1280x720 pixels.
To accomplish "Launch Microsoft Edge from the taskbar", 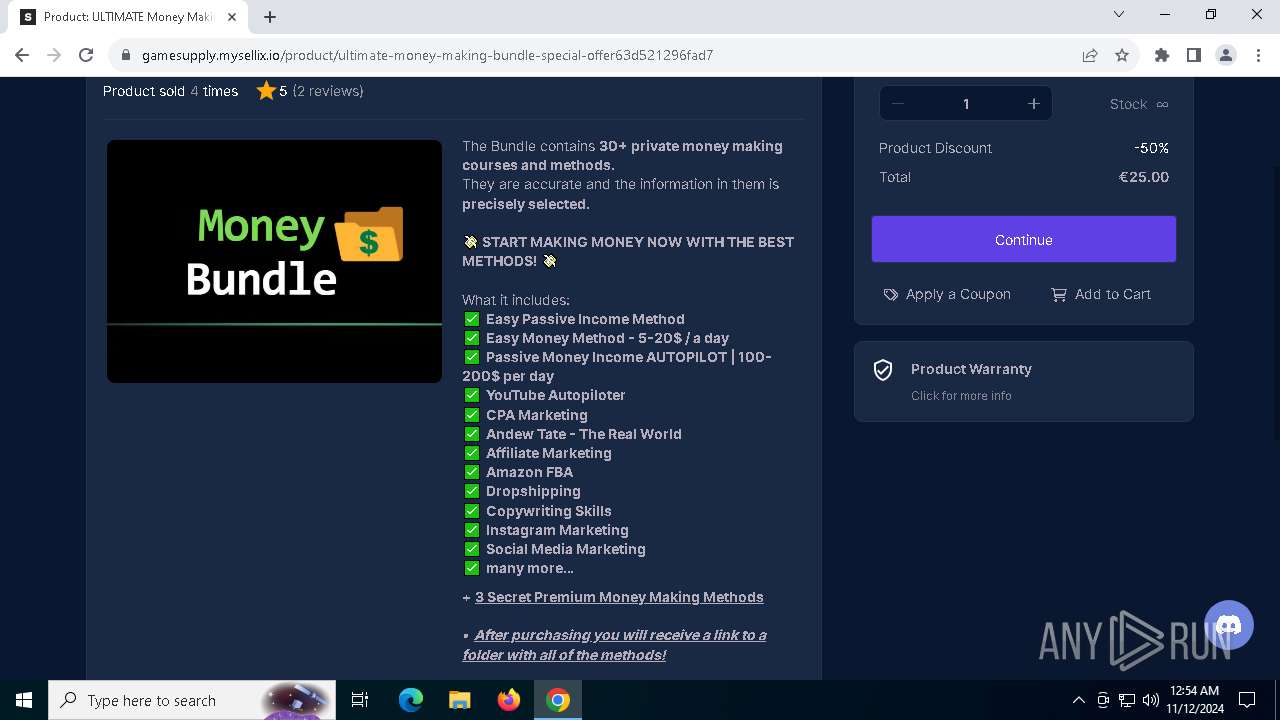I will pos(411,700).
